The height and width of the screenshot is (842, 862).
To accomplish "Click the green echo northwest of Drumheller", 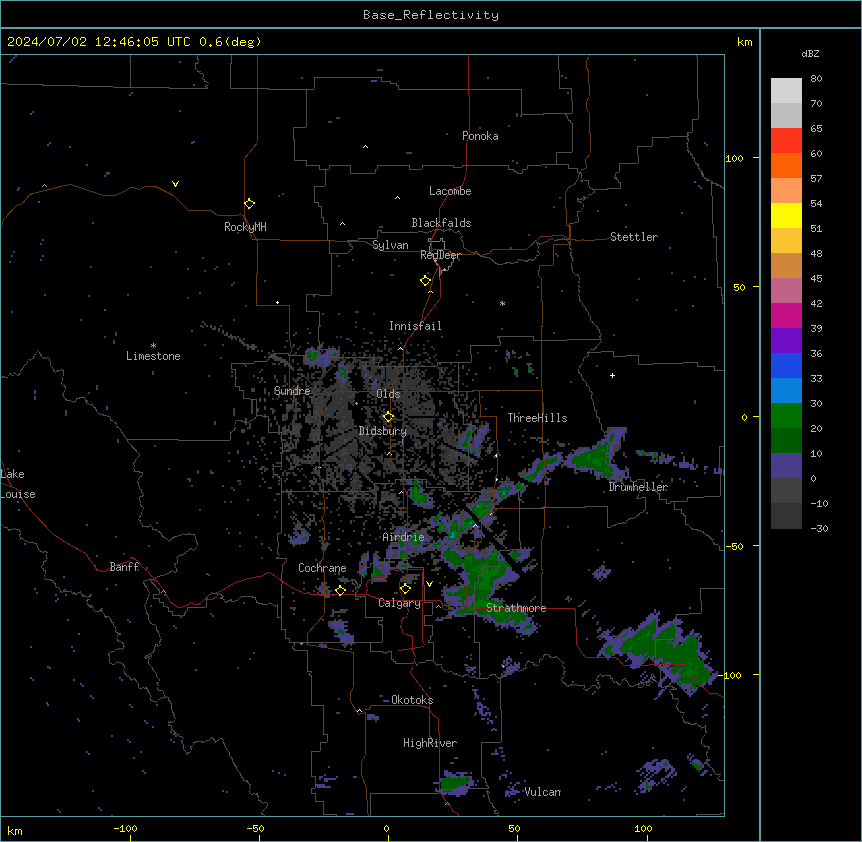I will [594, 457].
